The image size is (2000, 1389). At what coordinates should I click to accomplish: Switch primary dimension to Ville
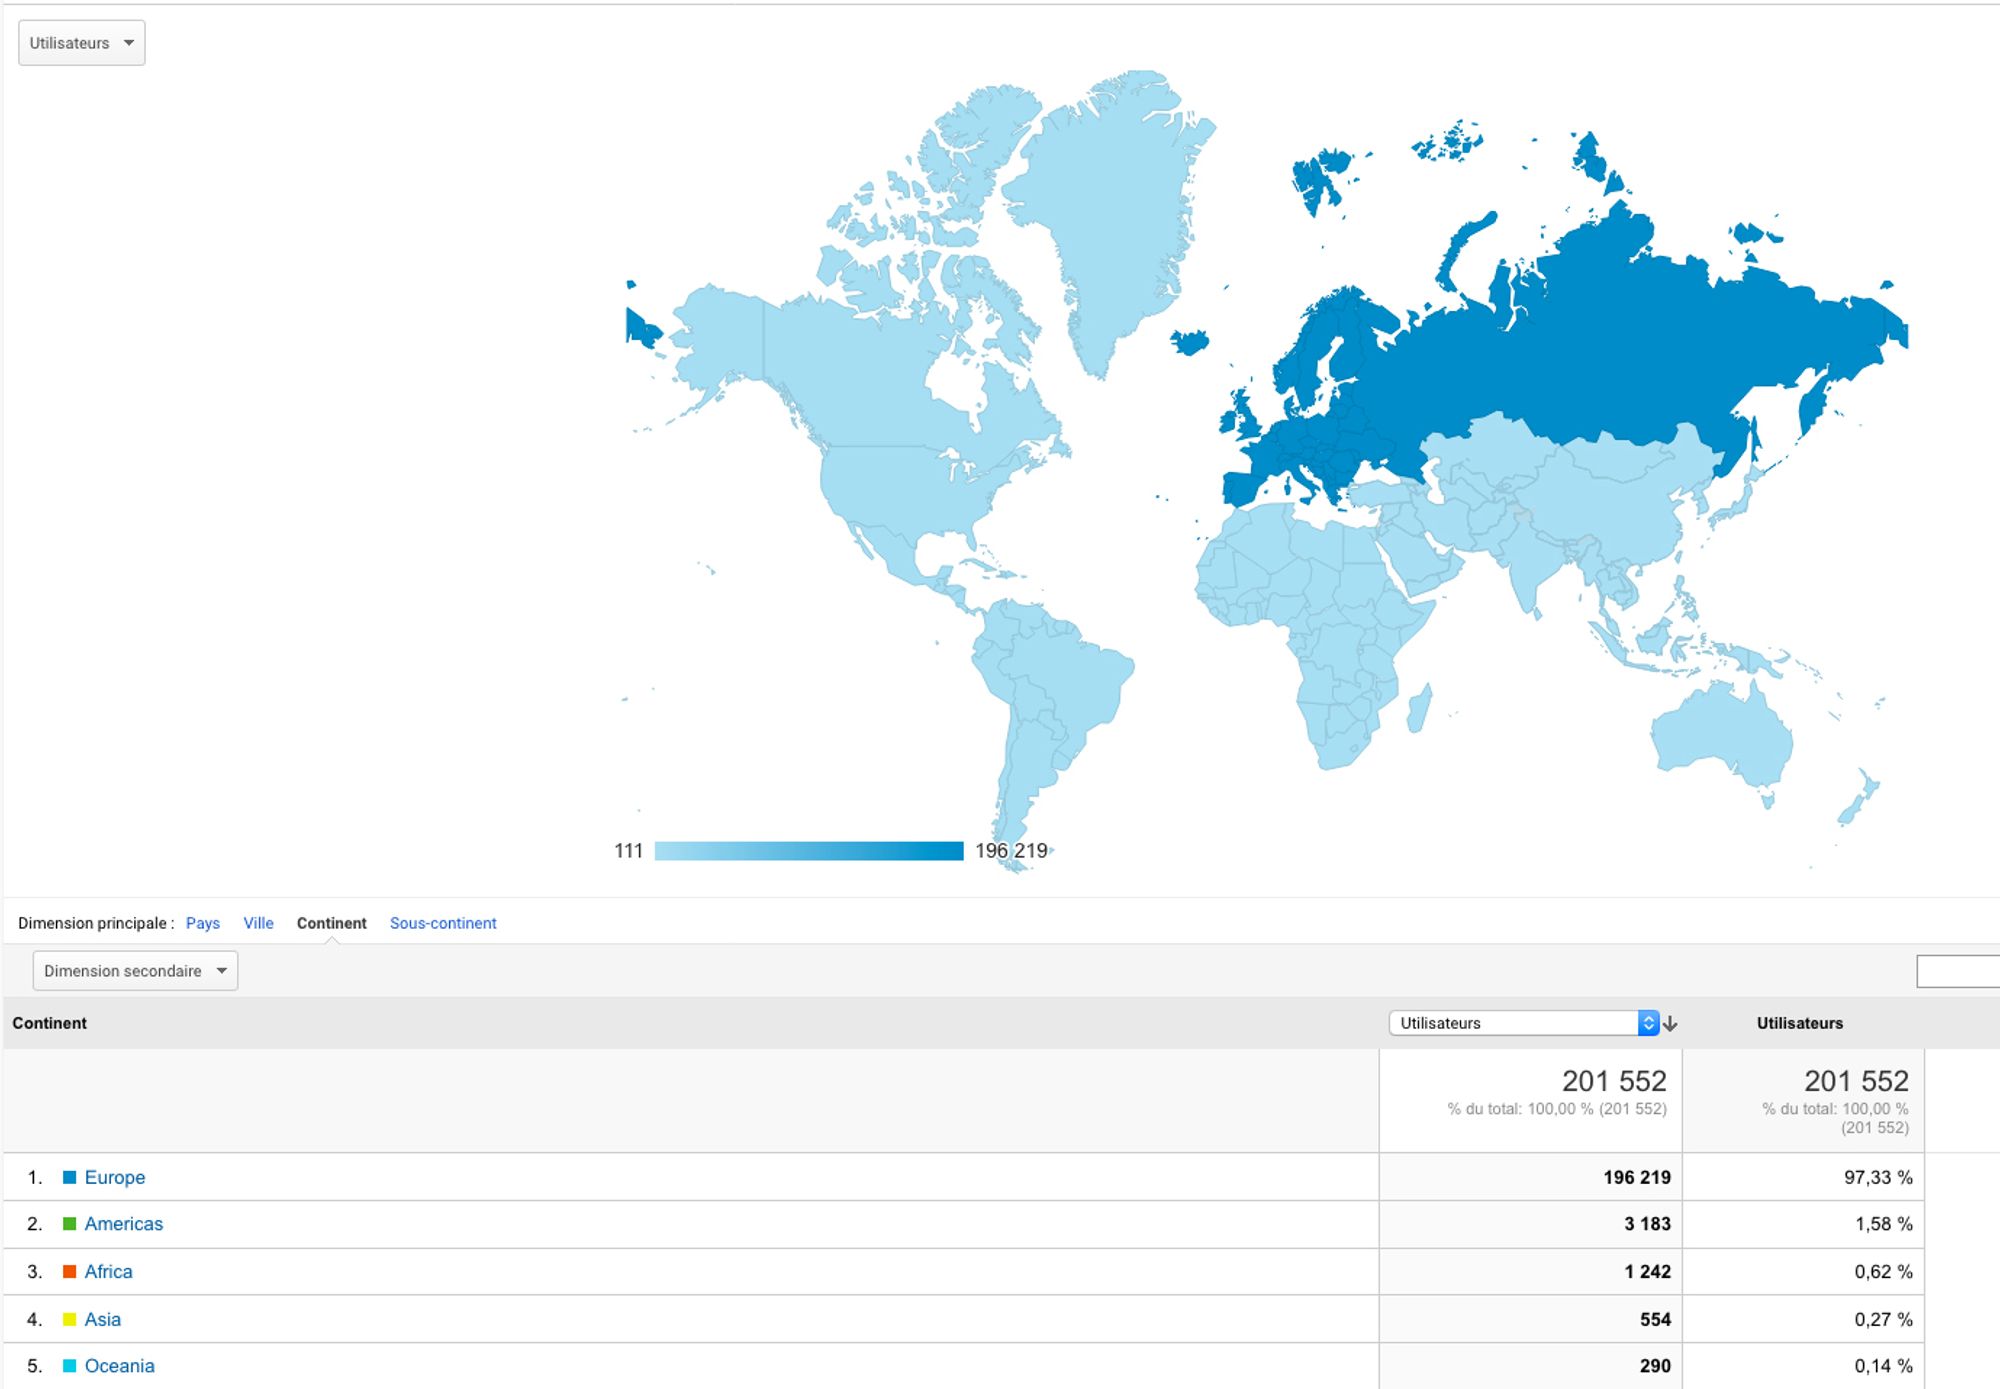[258, 923]
